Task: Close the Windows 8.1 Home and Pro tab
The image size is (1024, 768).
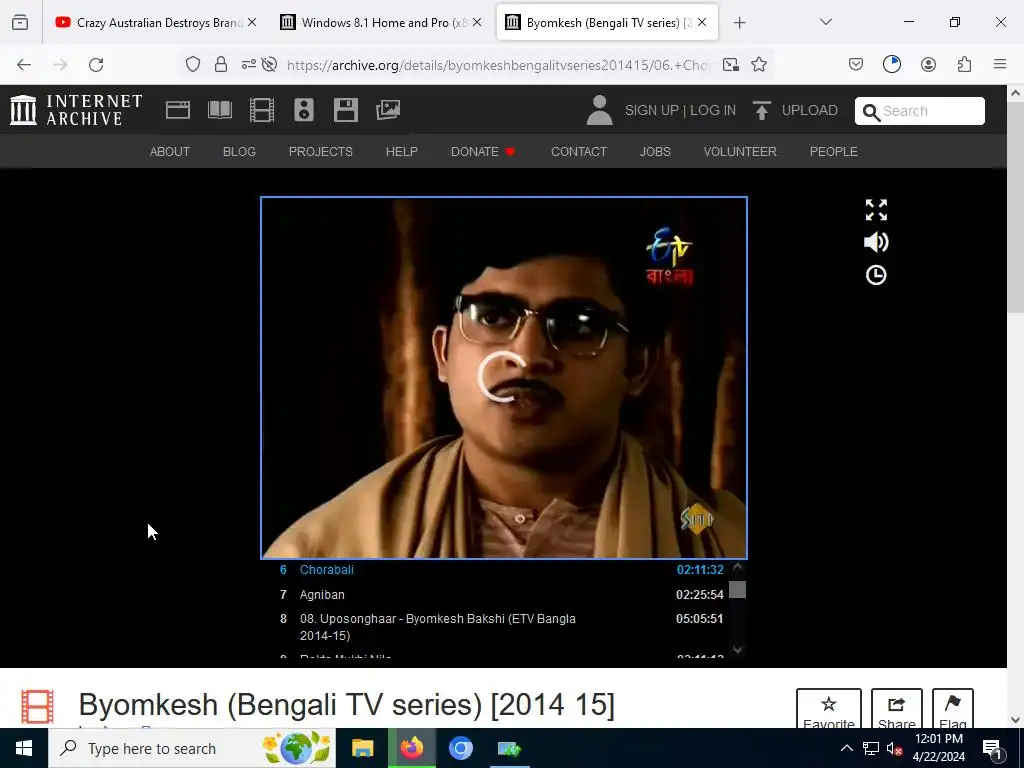Action: pyautogui.click(x=477, y=22)
